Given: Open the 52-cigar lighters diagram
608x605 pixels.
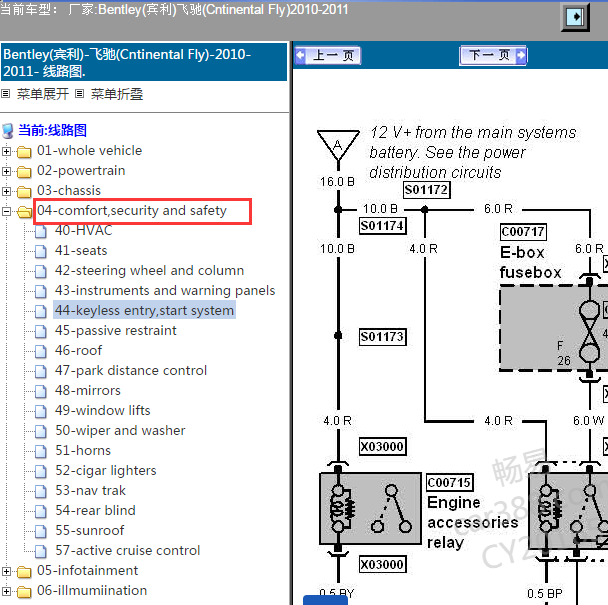Looking at the screenshot, I should click(105, 470).
